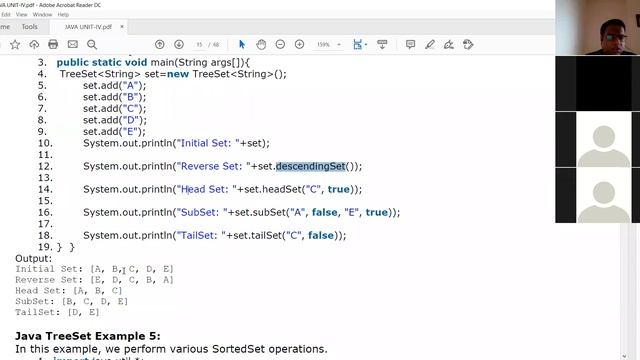The image size is (640, 360).
Task: Click the 'Head Set: [A, B, C]' output line
Action: 69,290
